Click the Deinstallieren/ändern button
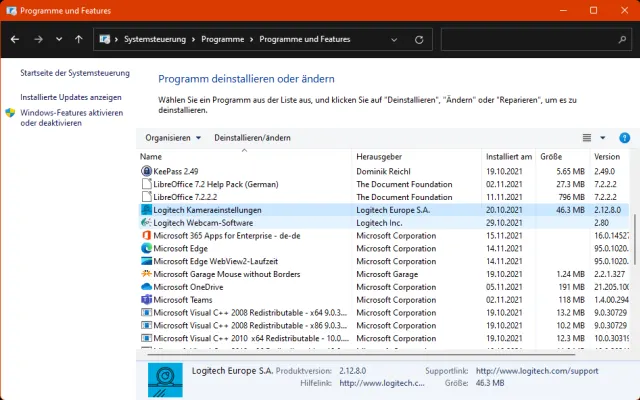640x400 pixels. pyautogui.click(x=252, y=138)
